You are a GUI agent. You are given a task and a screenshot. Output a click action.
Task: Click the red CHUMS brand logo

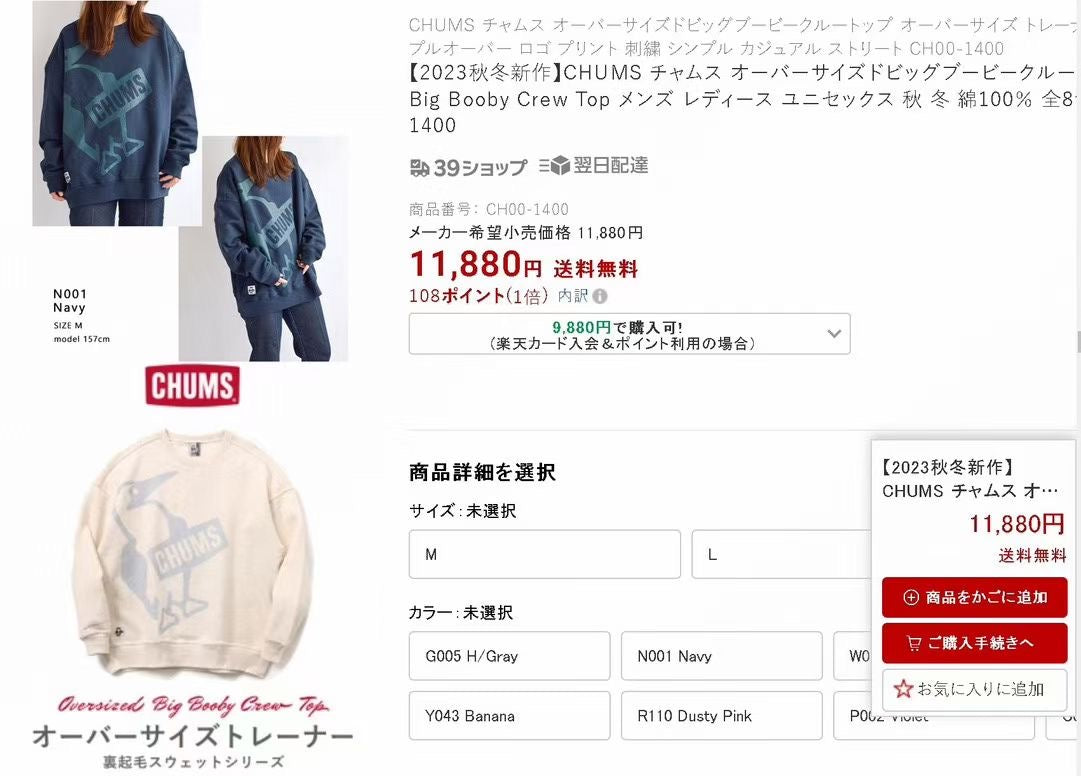point(192,385)
